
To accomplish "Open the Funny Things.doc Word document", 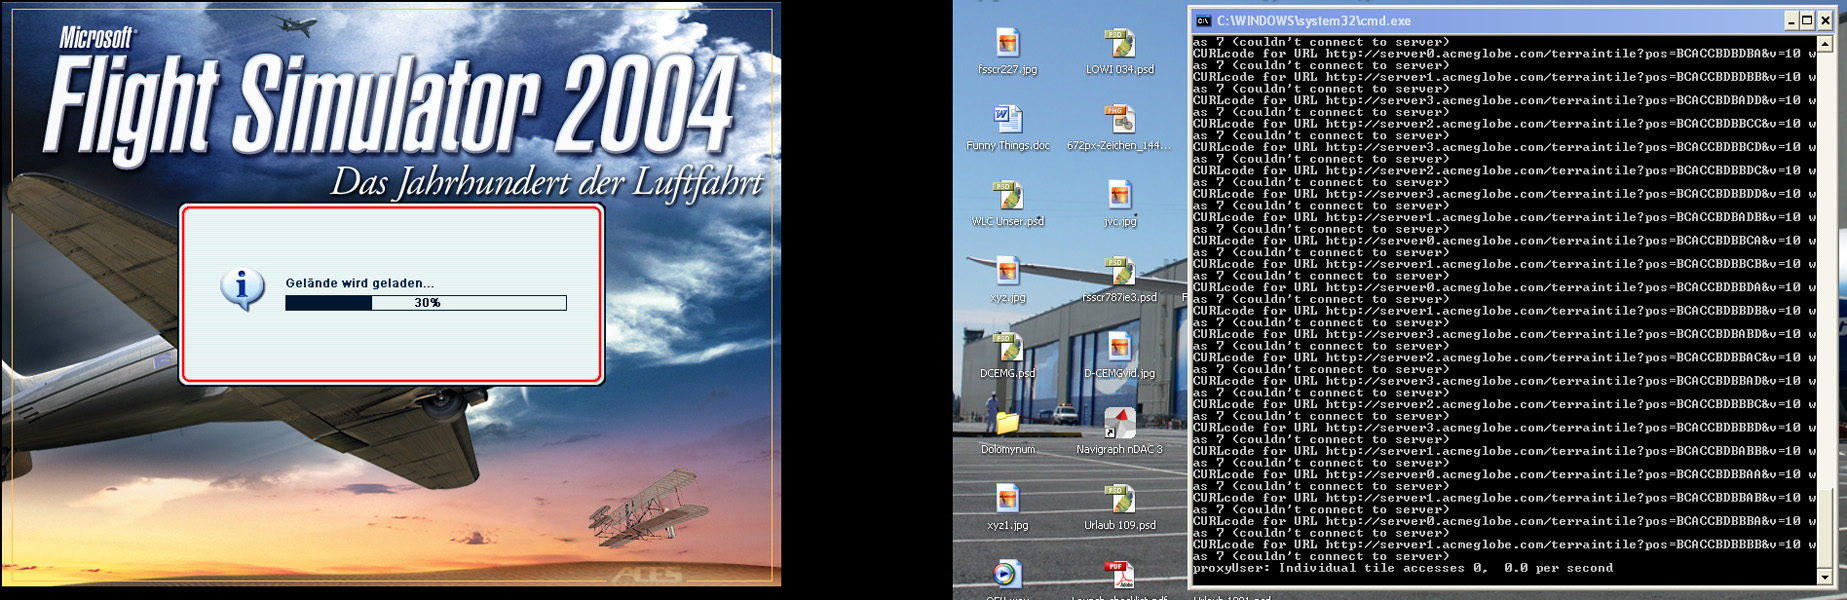I will click(x=1007, y=121).
